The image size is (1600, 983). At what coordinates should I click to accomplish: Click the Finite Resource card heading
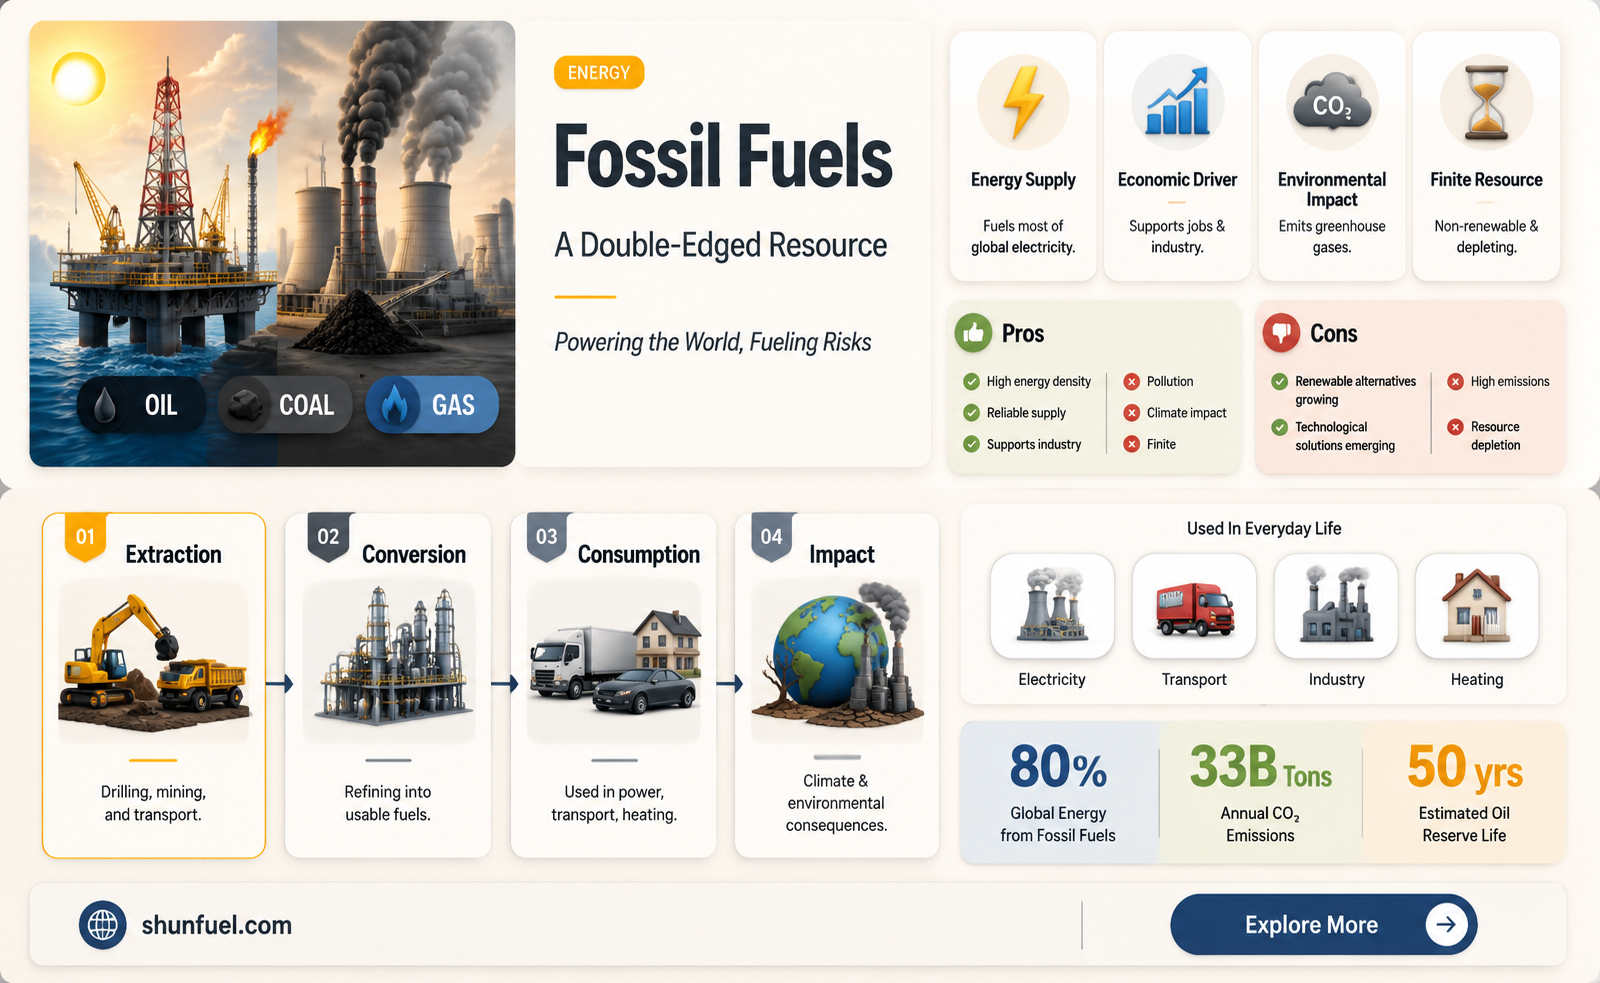click(x=1486, y=180)
